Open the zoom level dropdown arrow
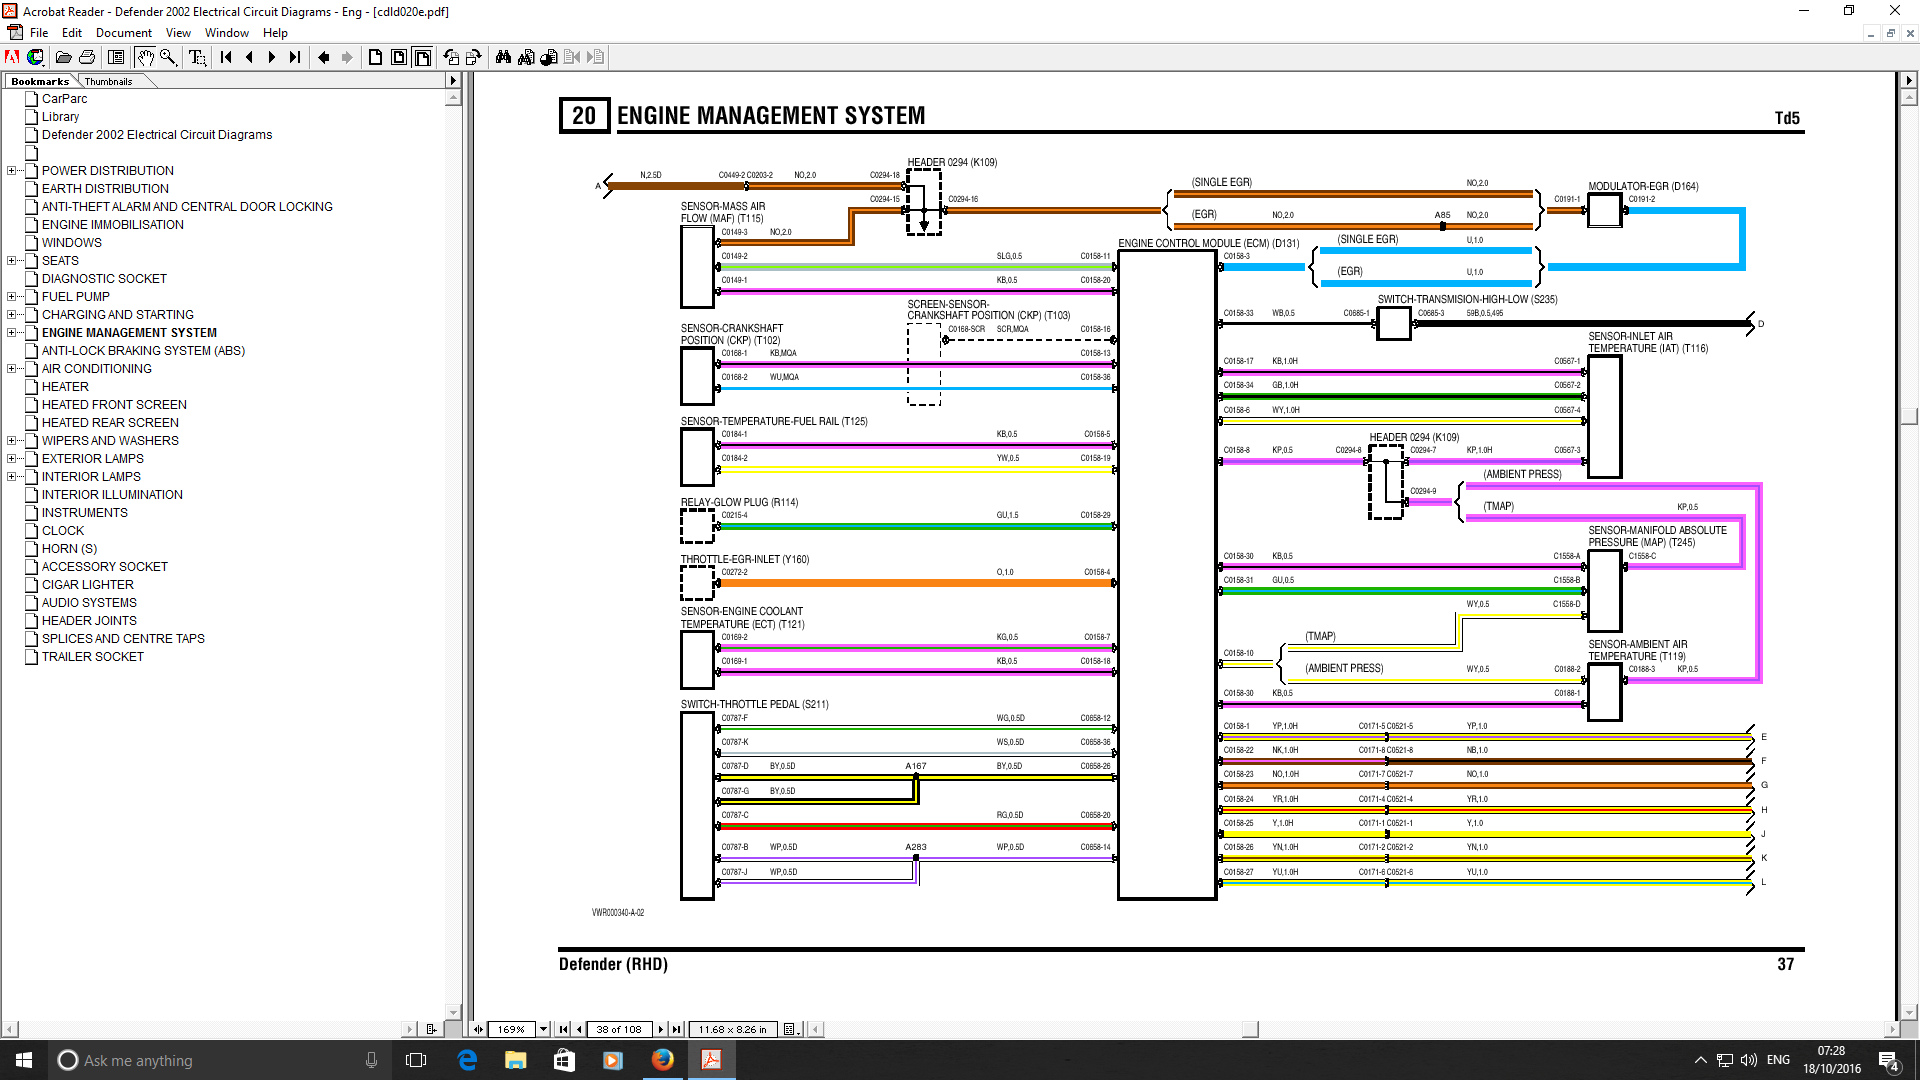The height and width of the screenshot is (1080, 1920). pyautogui.click(x=544, y=1029)
